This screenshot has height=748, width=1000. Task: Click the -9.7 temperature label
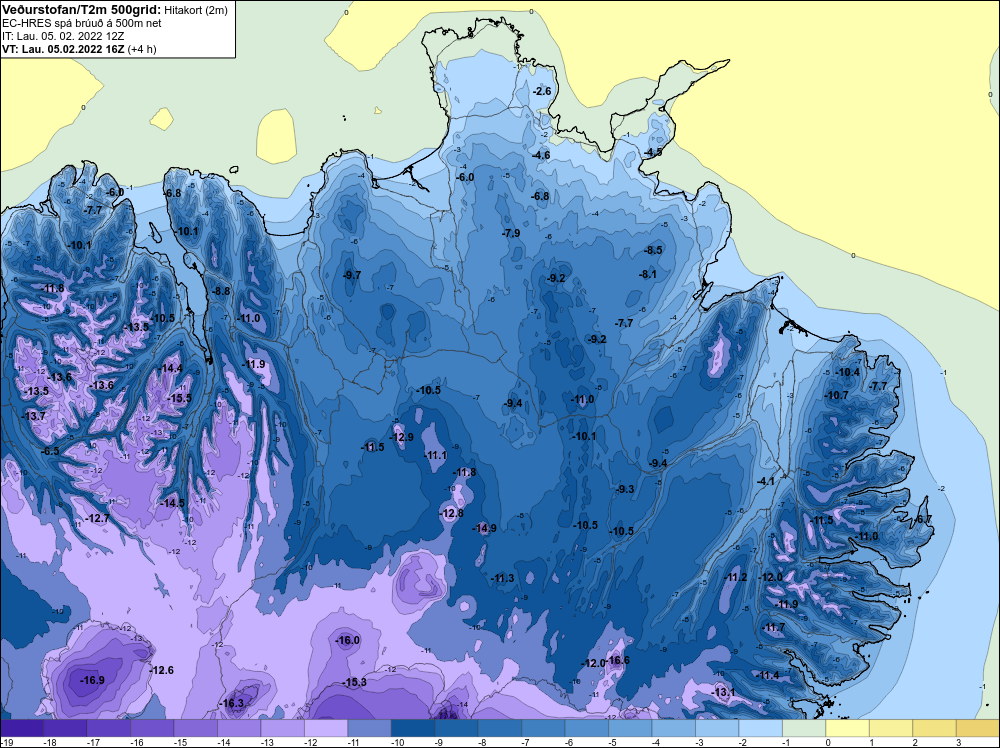point(351,275)
